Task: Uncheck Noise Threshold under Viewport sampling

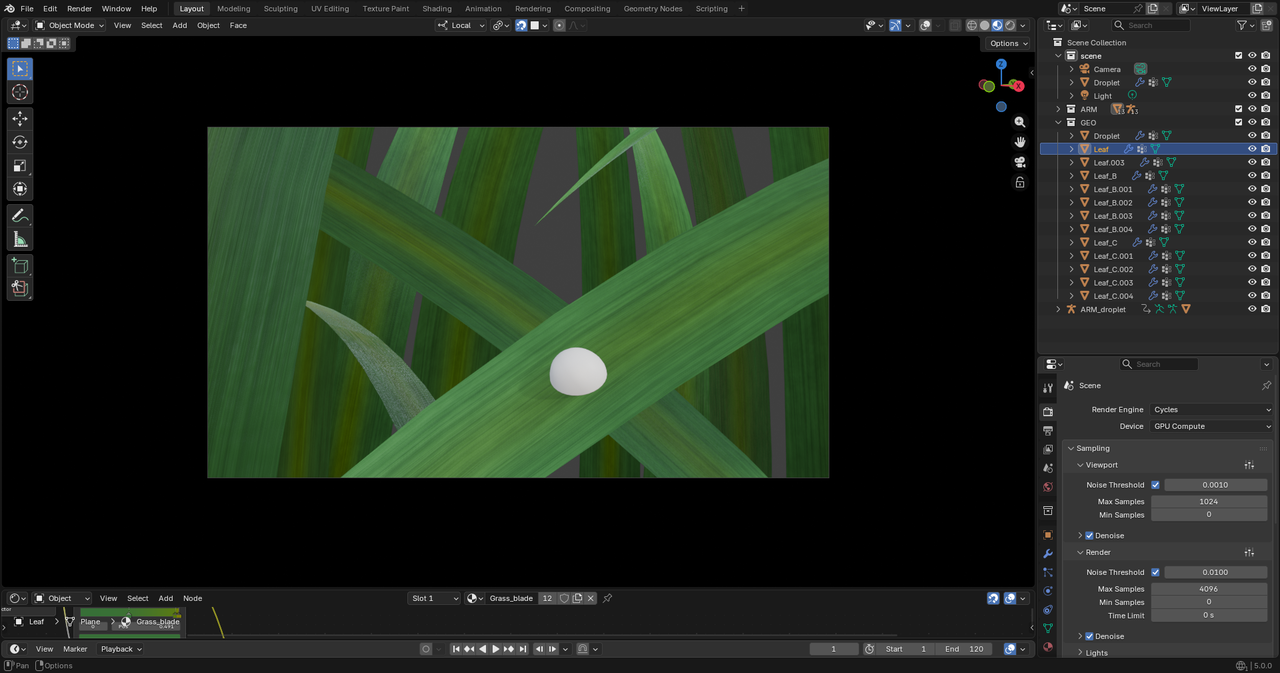Action: pos(1155,484)
